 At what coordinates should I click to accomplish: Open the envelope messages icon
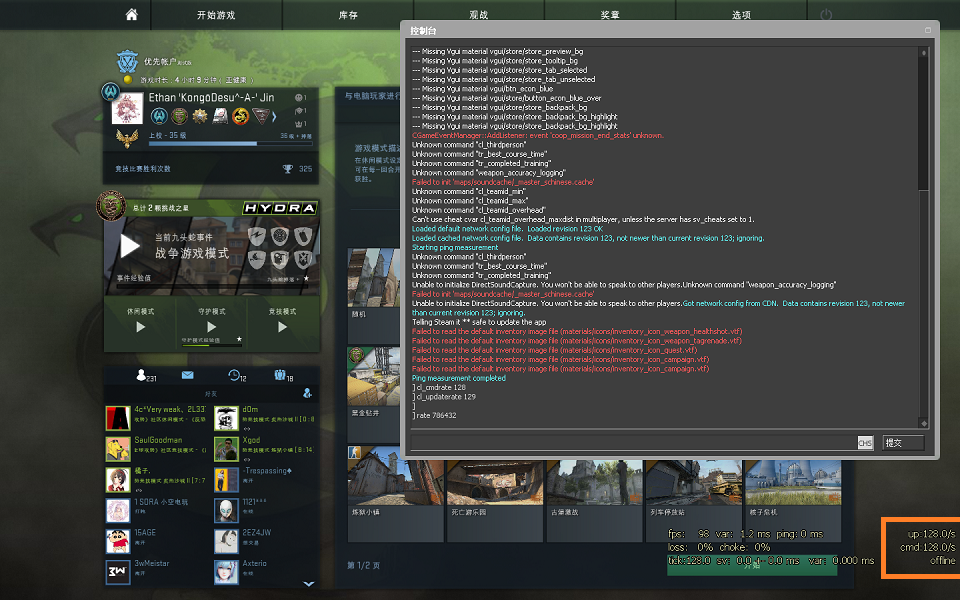(x=187, y=375)
